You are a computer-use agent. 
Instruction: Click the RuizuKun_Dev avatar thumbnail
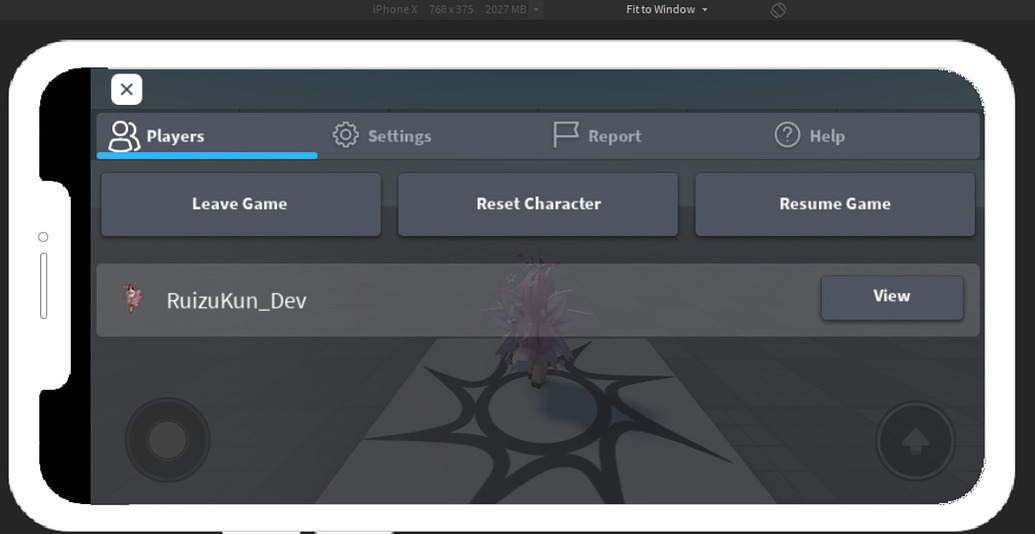coord(132,298)
